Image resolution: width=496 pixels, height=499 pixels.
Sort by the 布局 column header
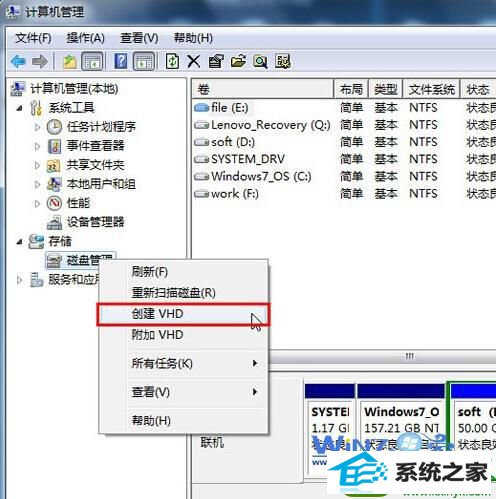351,89
